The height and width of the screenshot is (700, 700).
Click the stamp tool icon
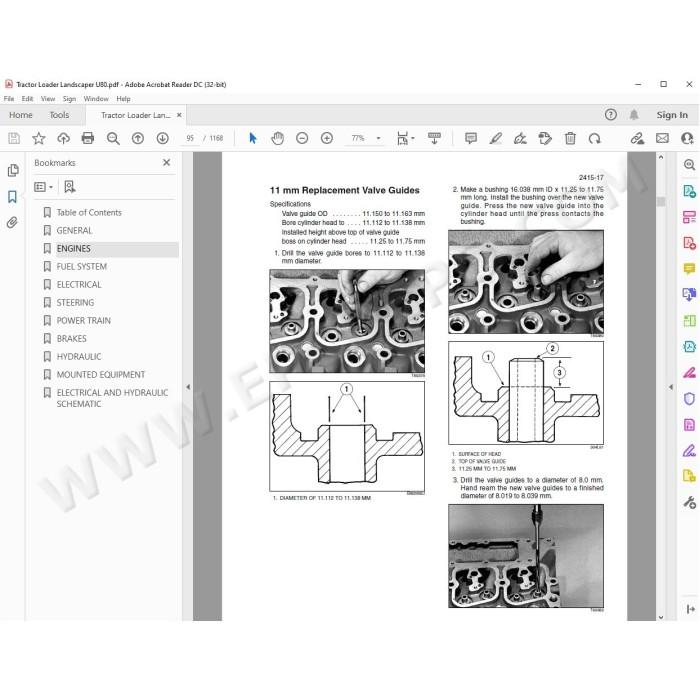pyautogui.click(x=545, y=138)
